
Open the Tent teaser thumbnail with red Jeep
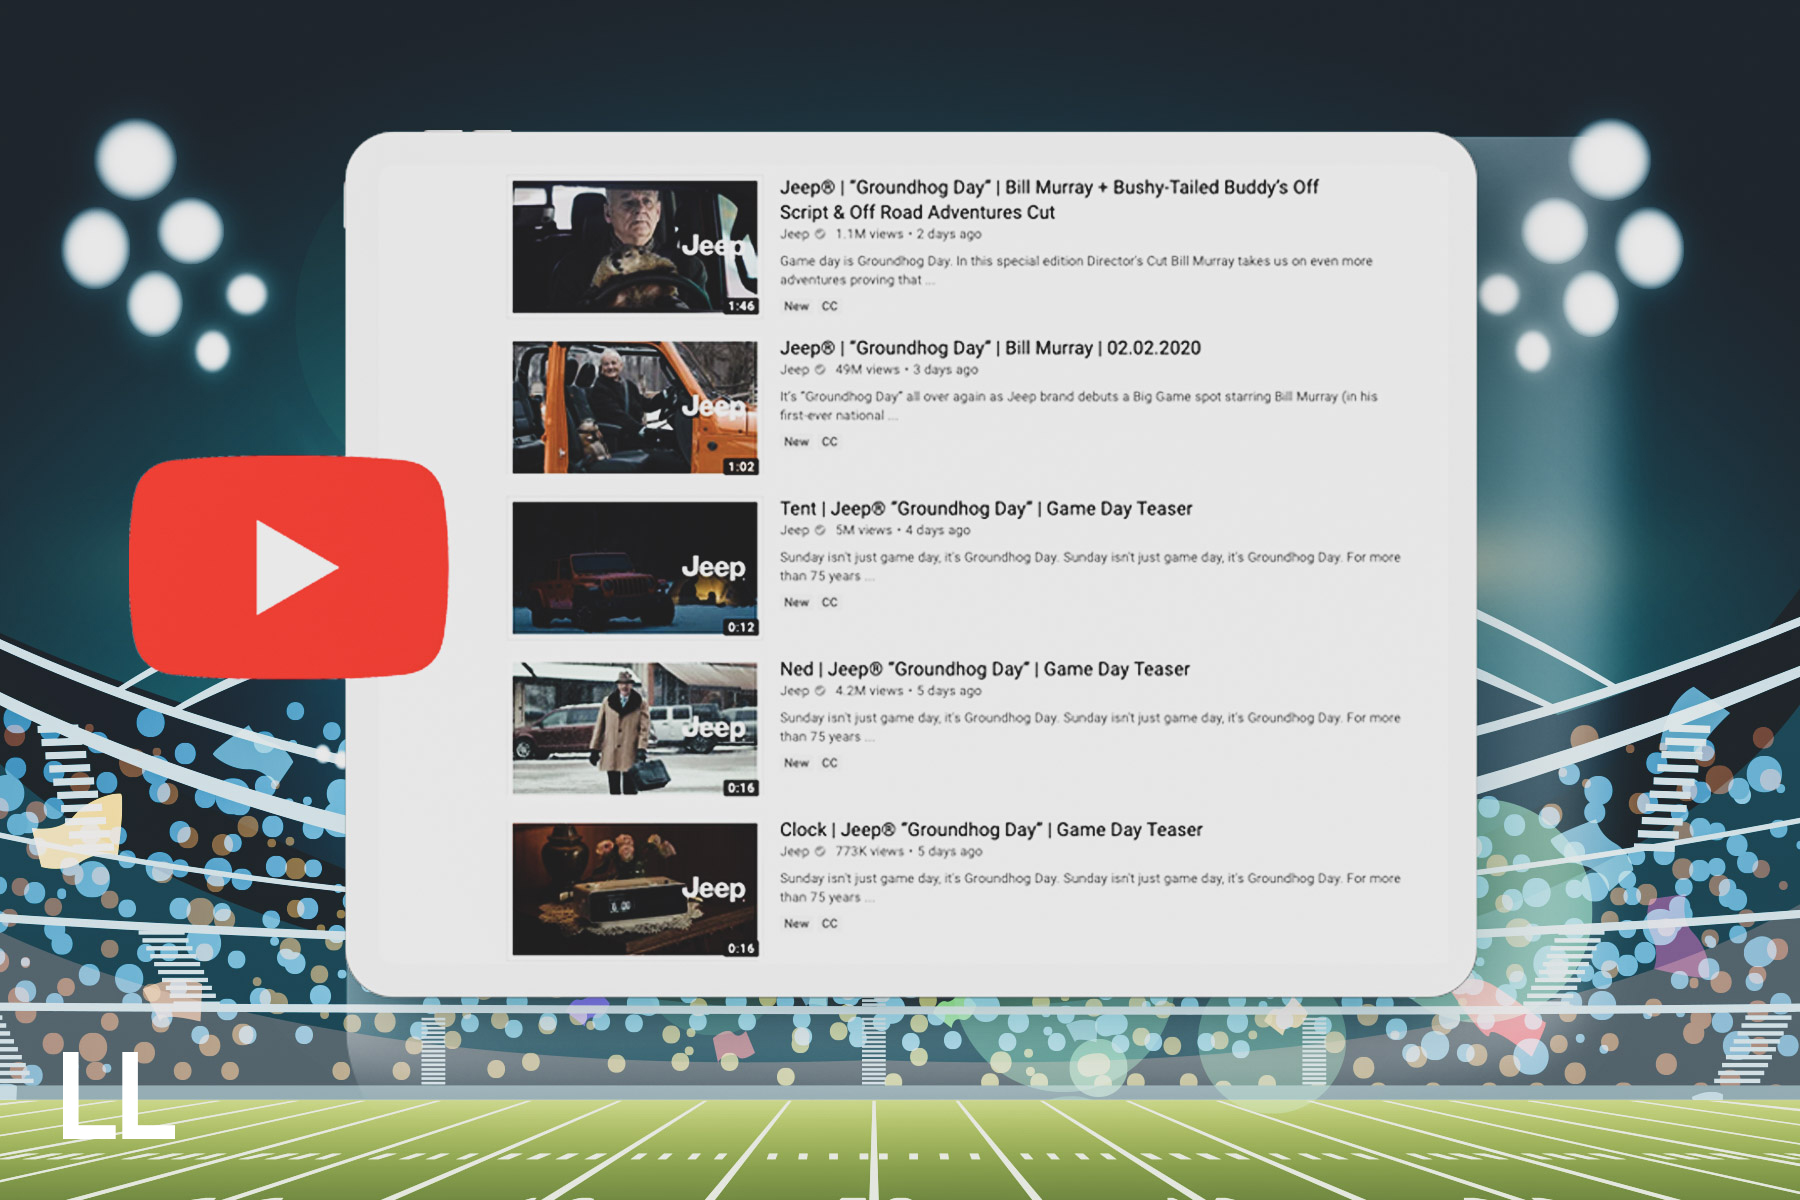click(635, 568)
